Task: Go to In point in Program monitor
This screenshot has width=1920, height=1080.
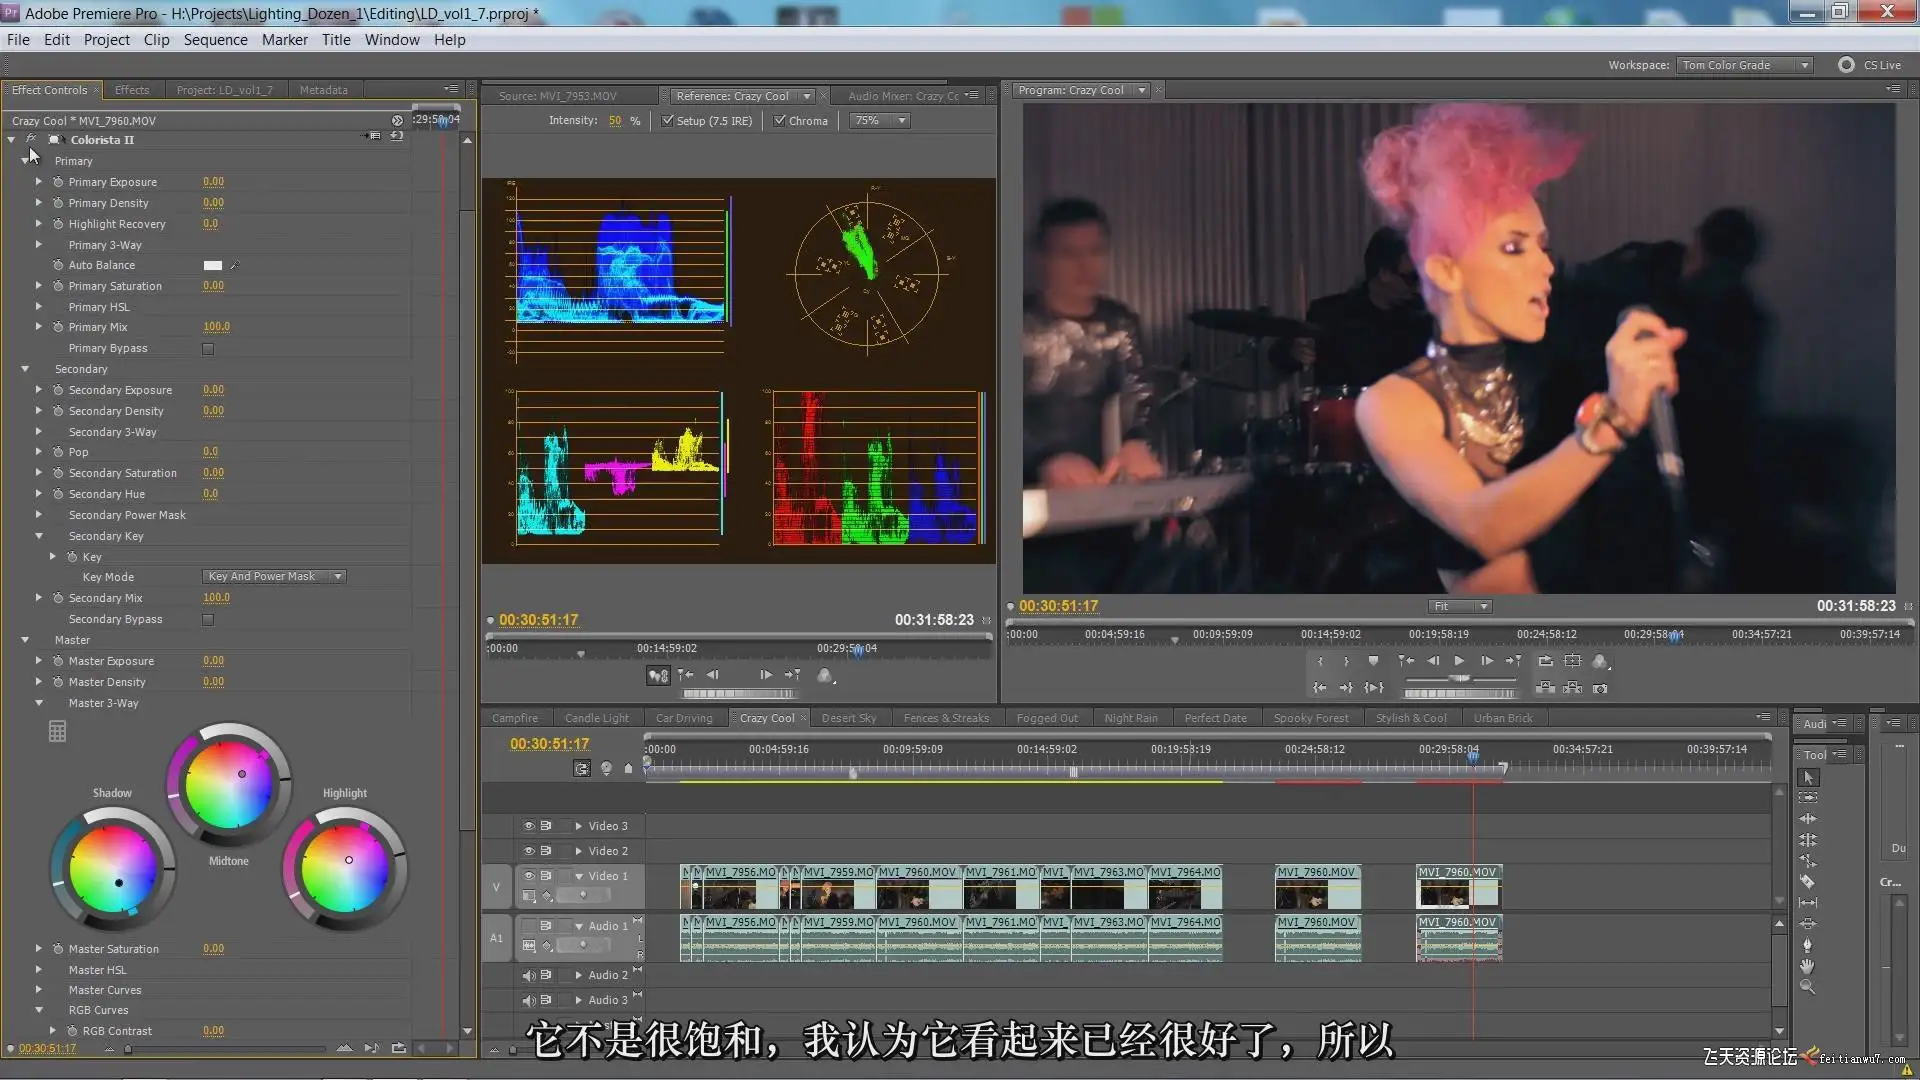Action: pyautogui.click(x=1320, y=688)
